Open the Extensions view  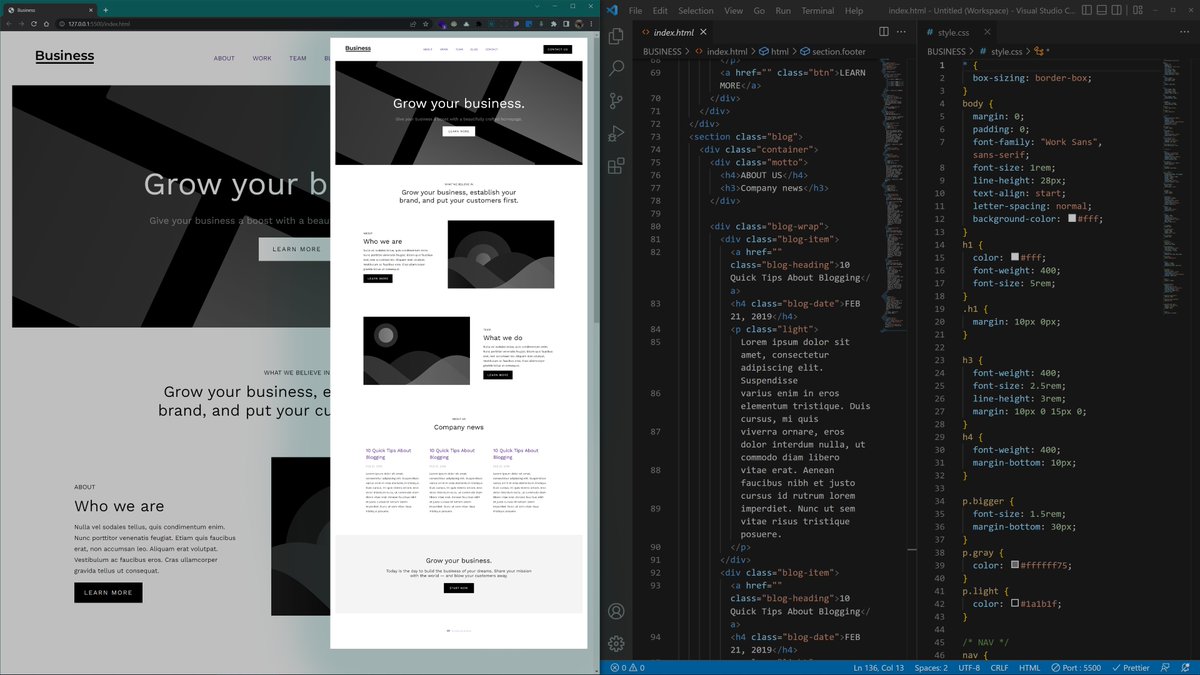(x=617, y=166)
